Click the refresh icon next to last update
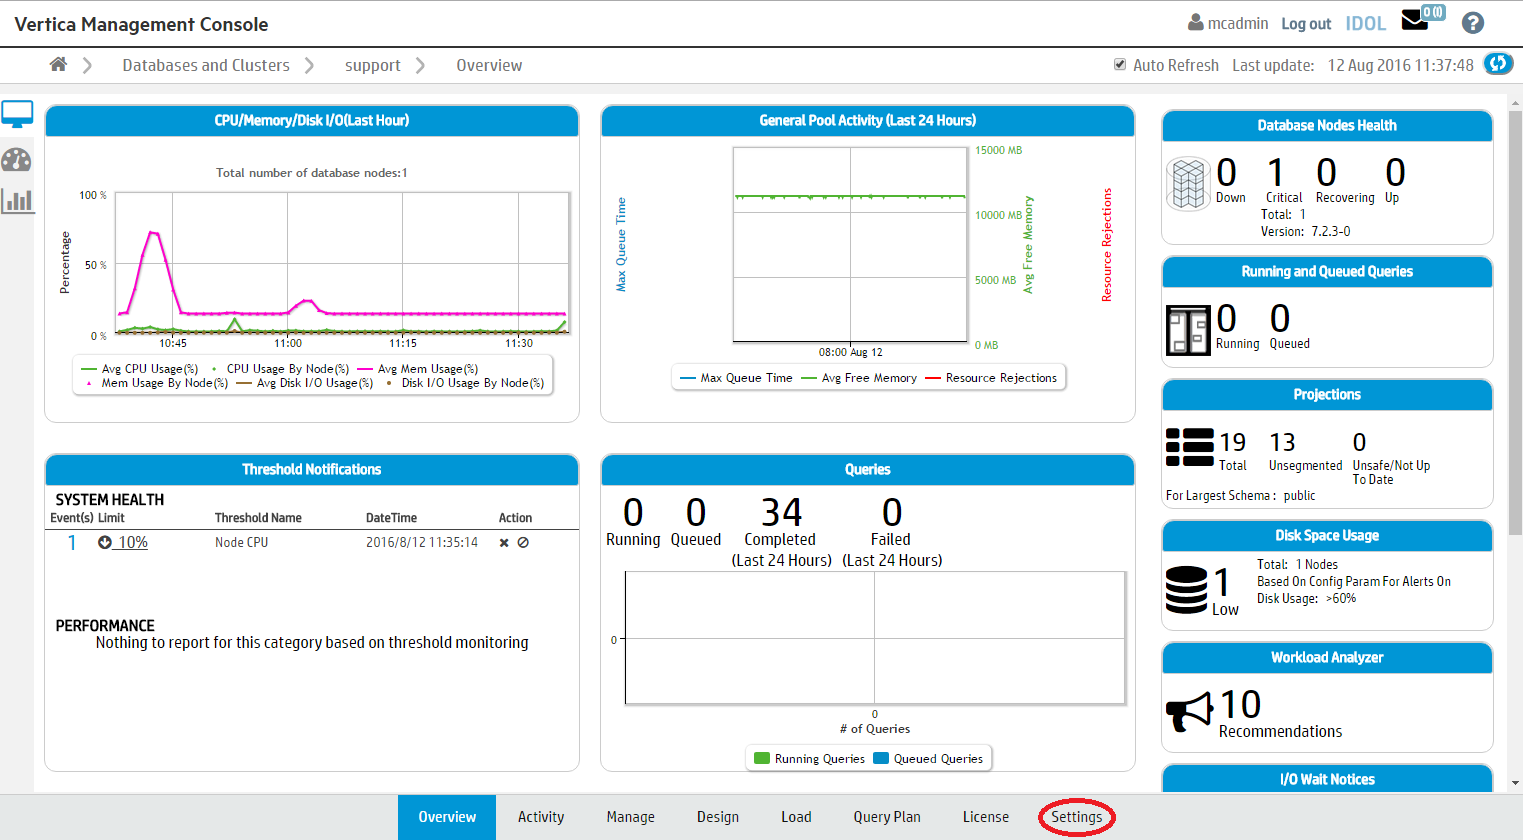Image resolution: width=1523 pixels, height=840 pixels. point(1497,64)
